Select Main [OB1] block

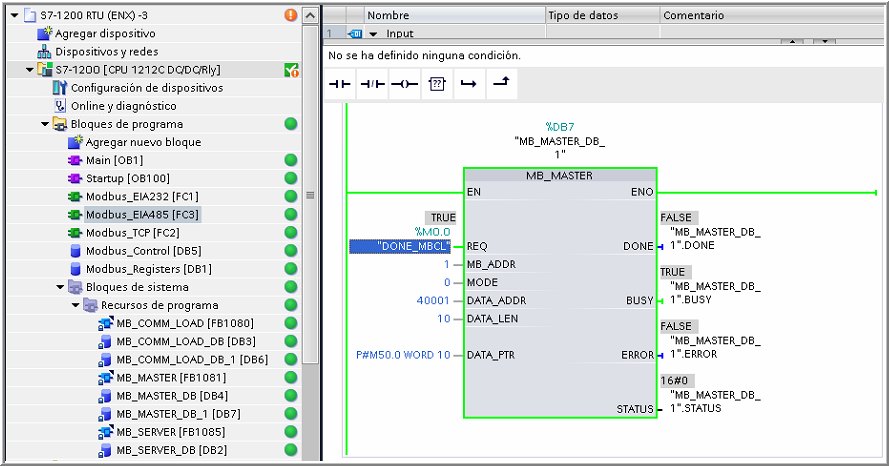click(x=112, y=160)
